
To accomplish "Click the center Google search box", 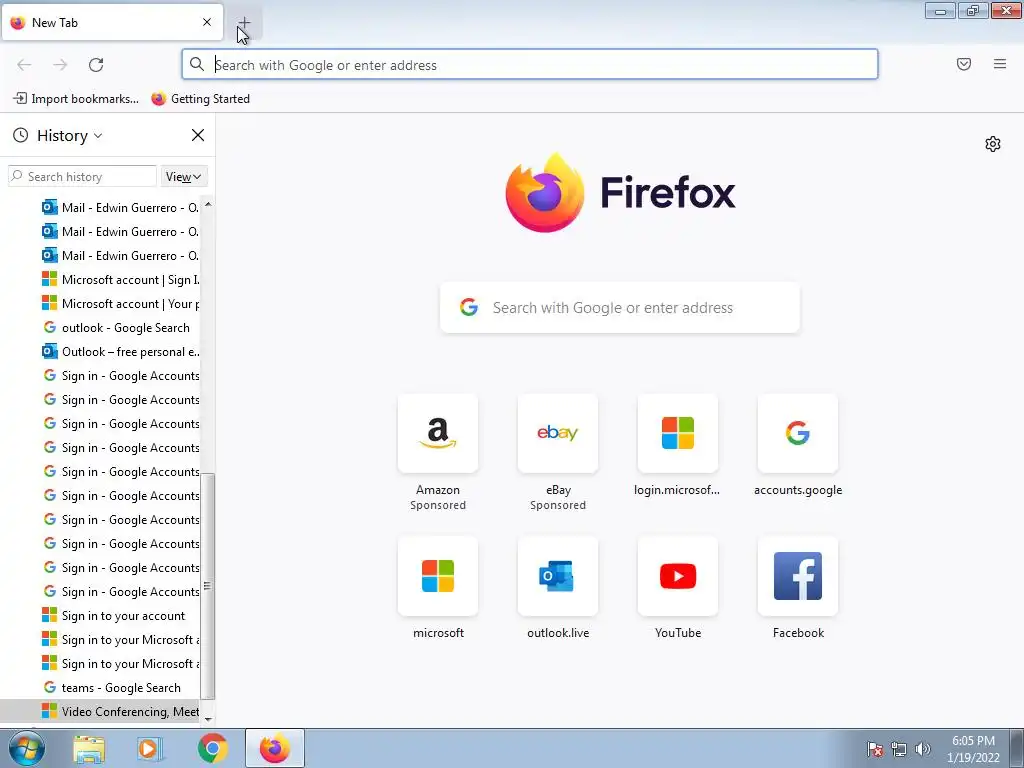I will (620, 308).
